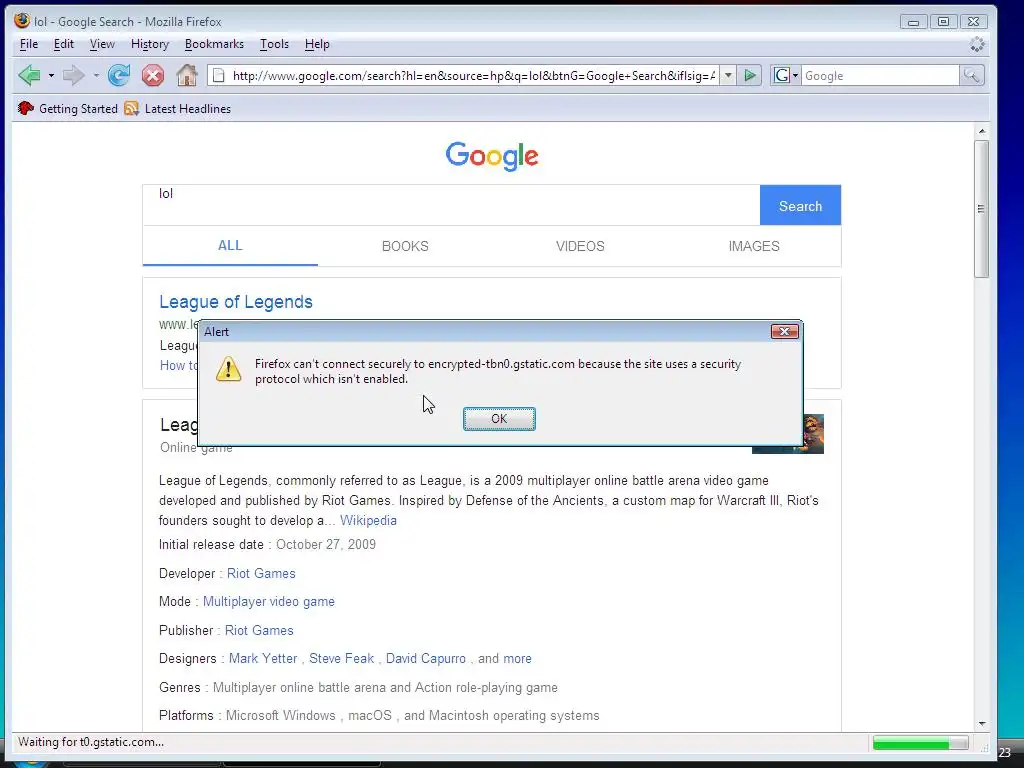Click the search magnifier icon
This screenshot has height=768, width=1024.
971,76
